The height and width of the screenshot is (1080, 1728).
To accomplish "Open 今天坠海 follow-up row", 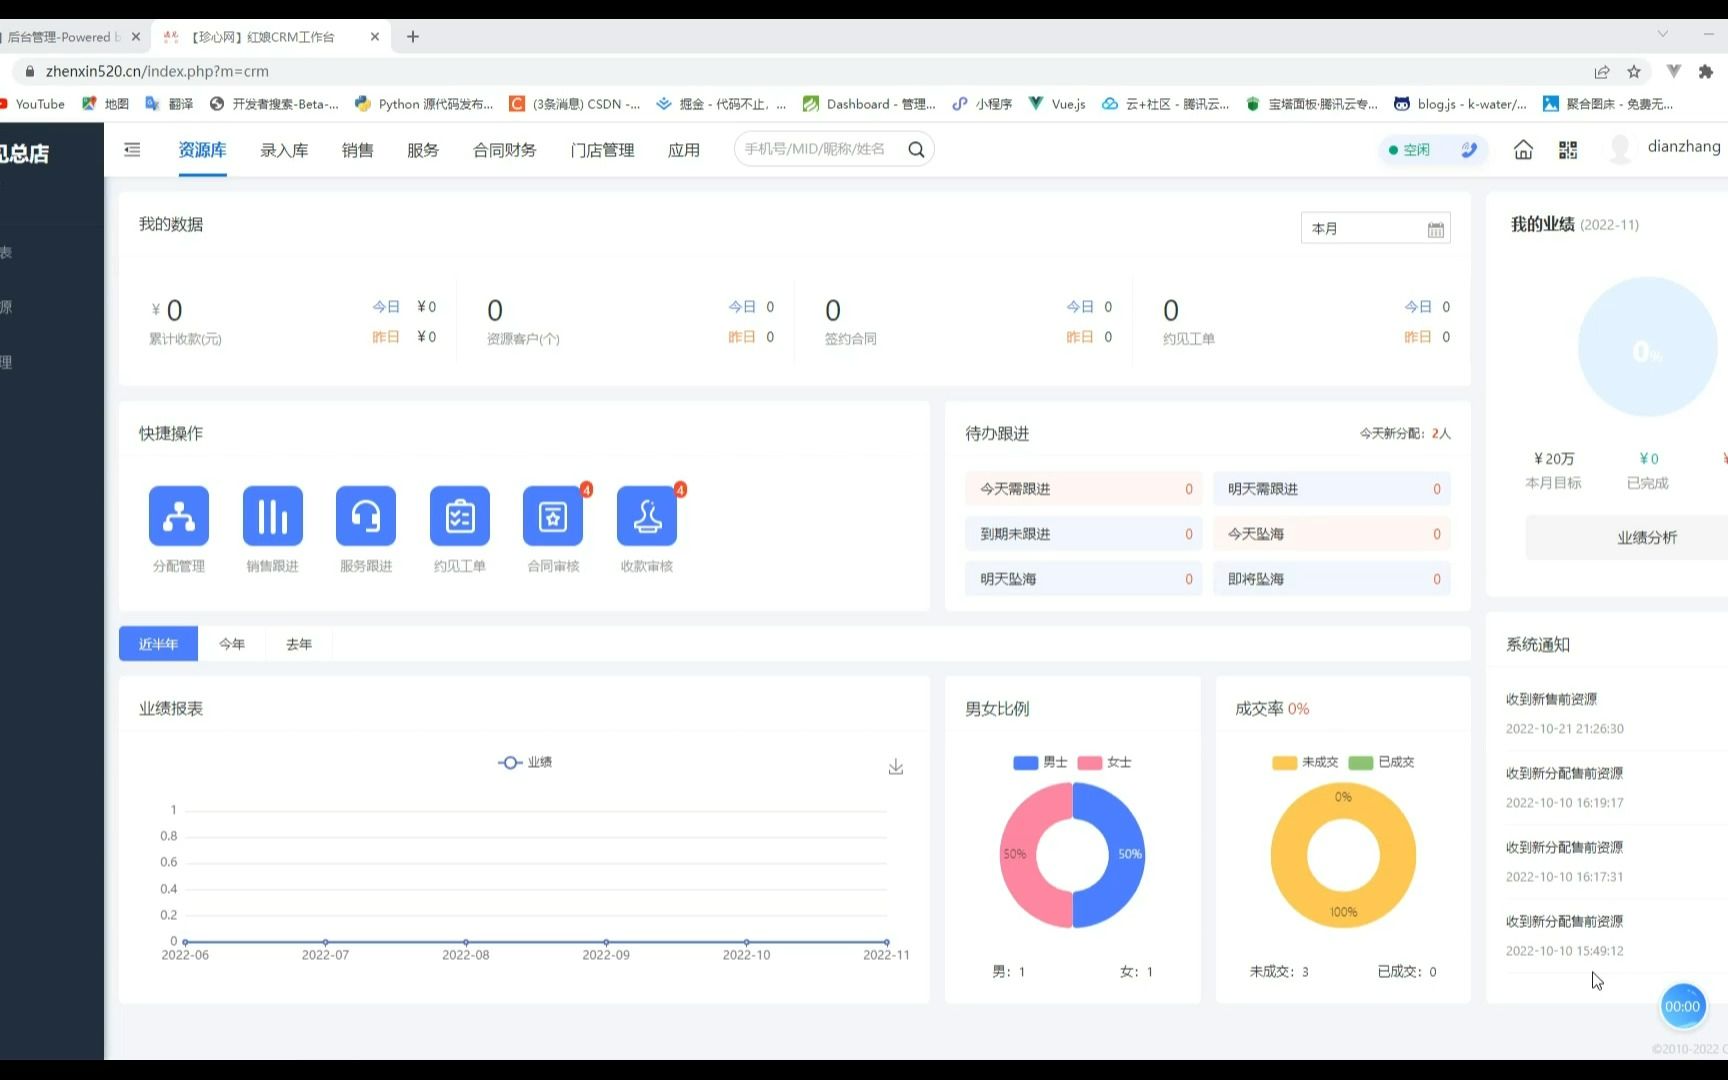I will pos(1332,534).
